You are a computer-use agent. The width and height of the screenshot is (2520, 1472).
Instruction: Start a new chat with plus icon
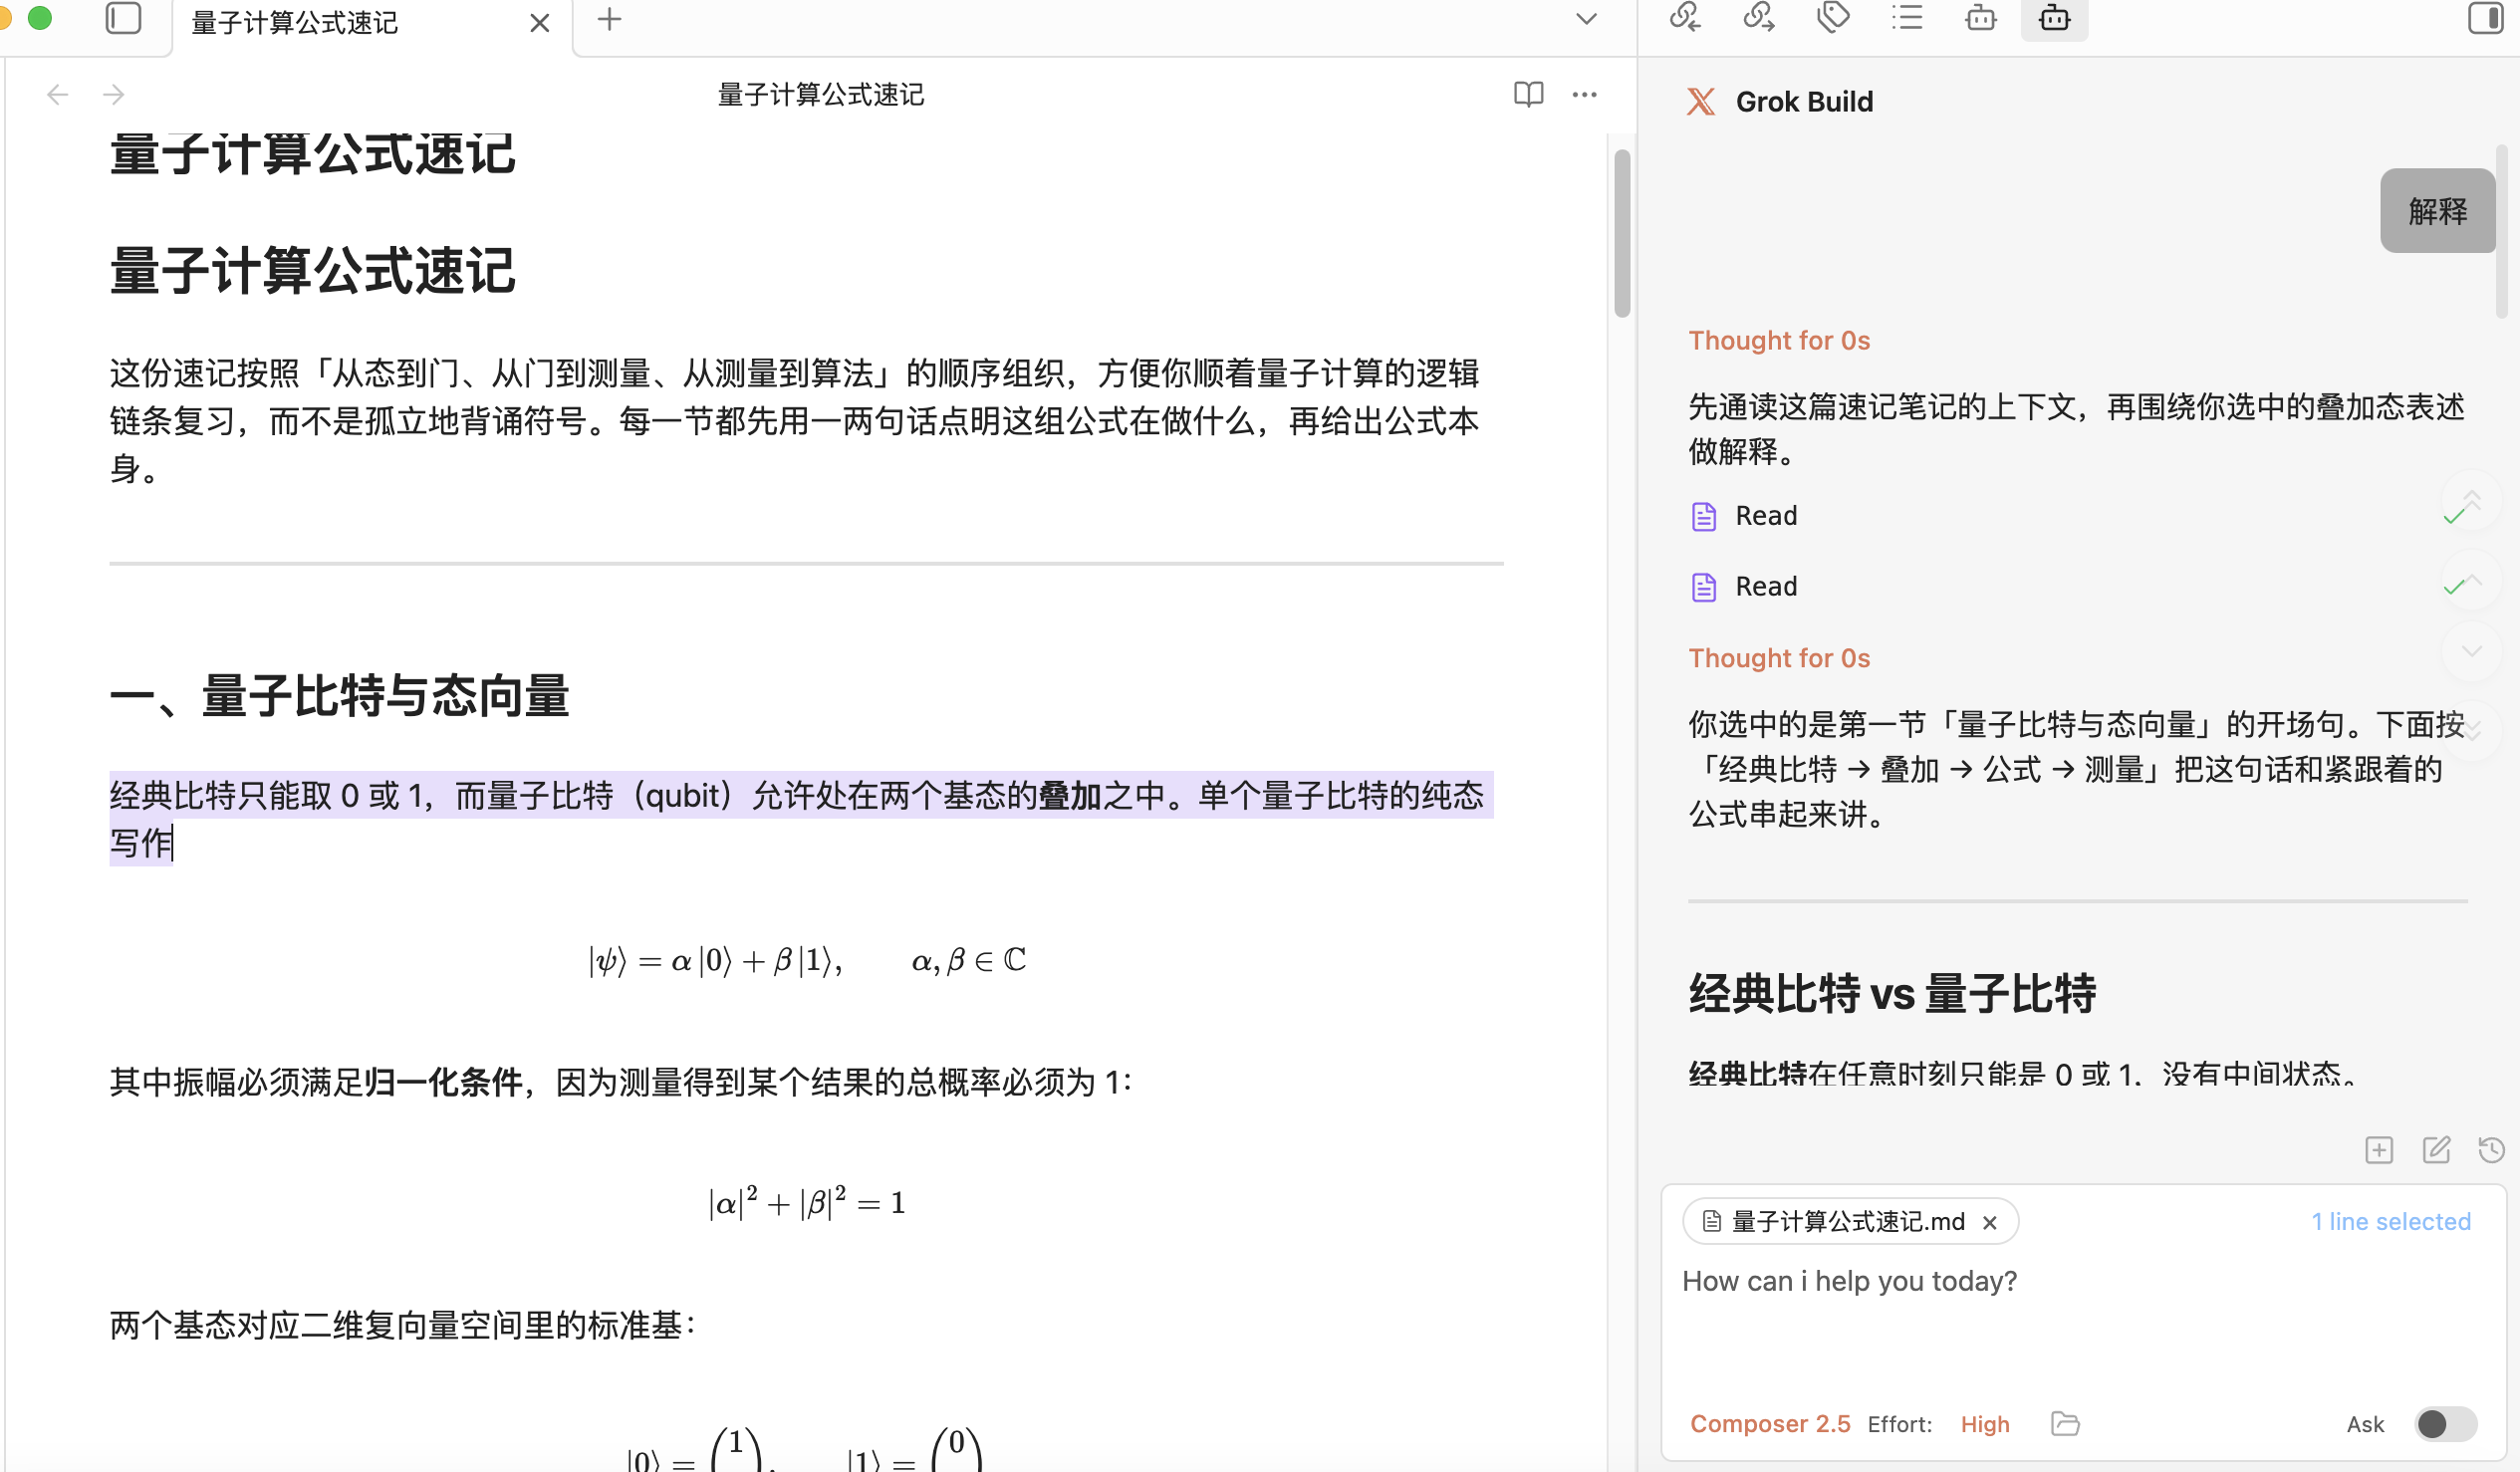tap(2379, 1150)
